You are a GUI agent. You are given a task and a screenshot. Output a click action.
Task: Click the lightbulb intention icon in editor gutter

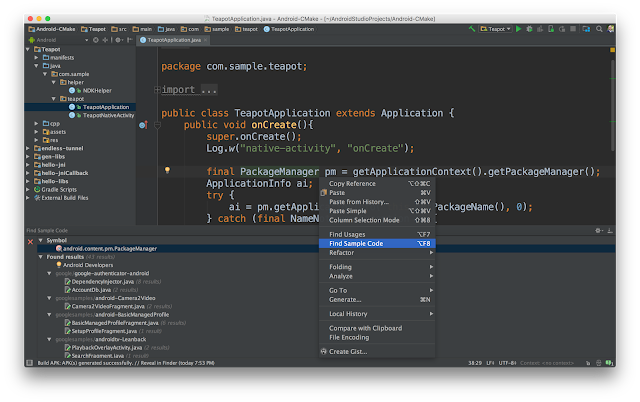168,171
